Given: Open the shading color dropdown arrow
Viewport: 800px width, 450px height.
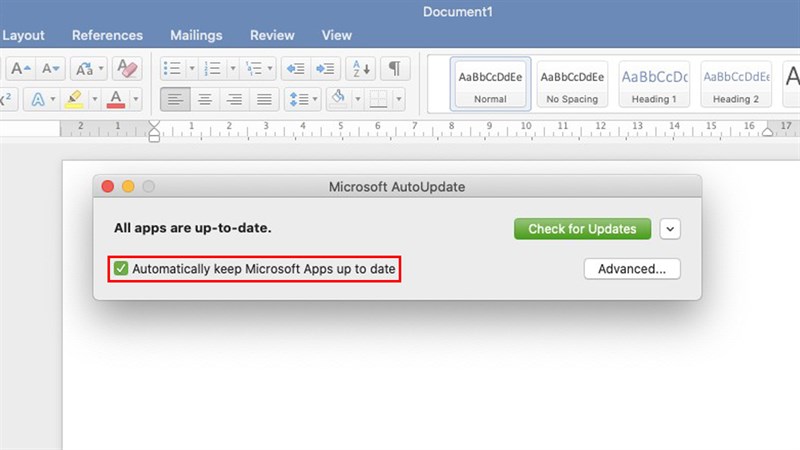Looking at the screenshot, I should point(358,99).
